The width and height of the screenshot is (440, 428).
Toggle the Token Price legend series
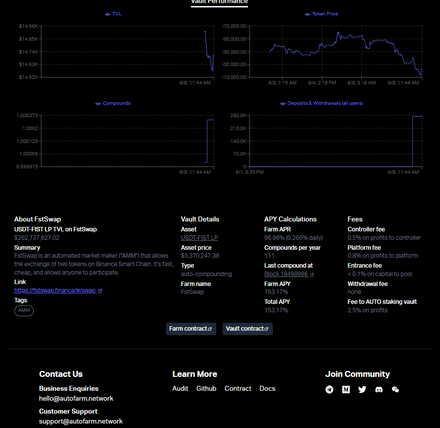pos(321,14)
